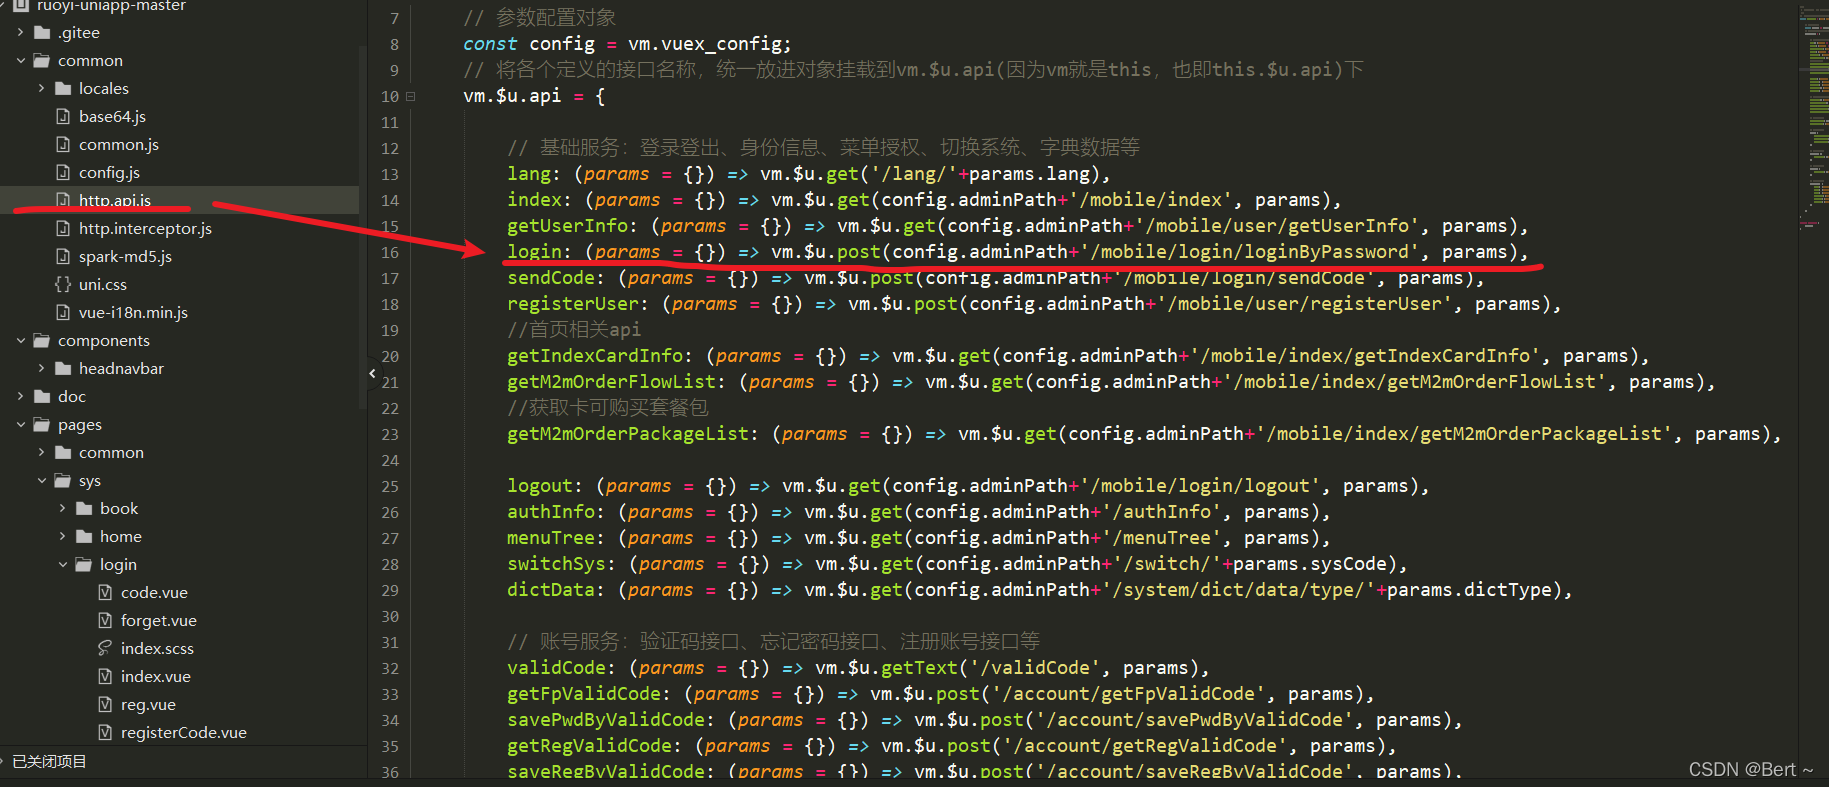1829x787 pixels.
Task: Click the registerCode.vue file icon
Action: pos(105,733)
